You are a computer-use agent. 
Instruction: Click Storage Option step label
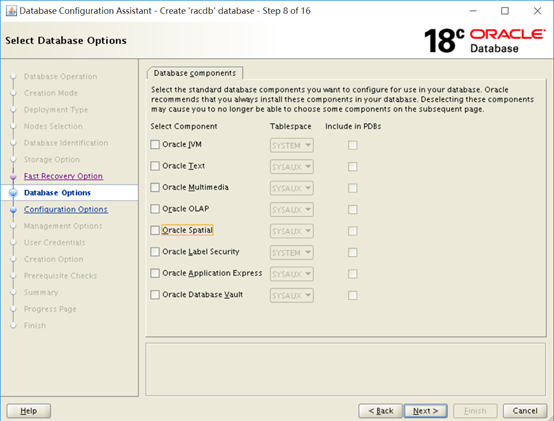pos(52,160)
